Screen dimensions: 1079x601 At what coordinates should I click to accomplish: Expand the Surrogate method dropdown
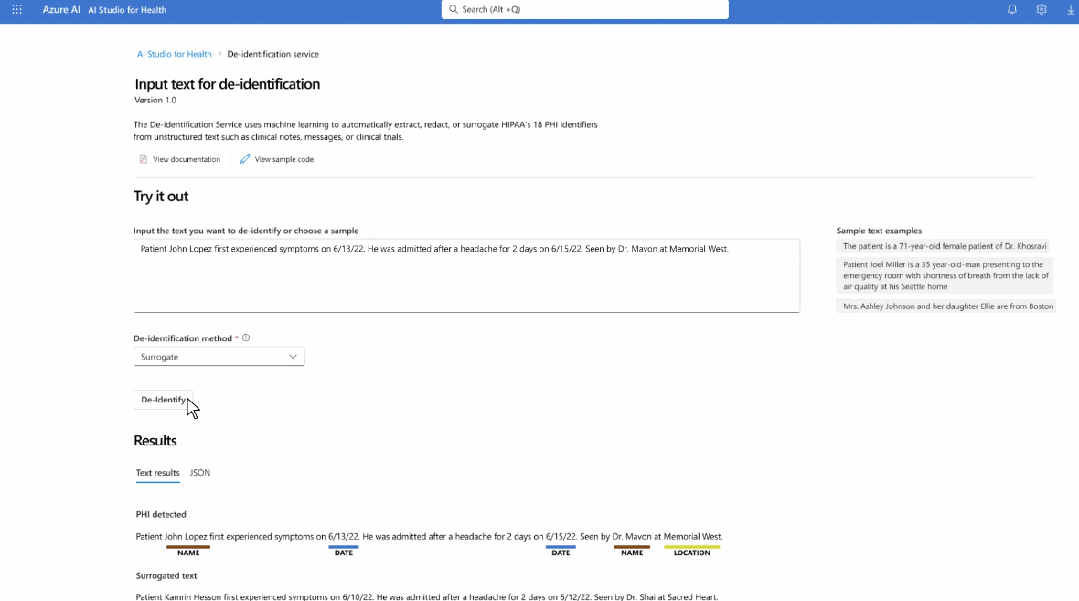(x=219, y=357)
